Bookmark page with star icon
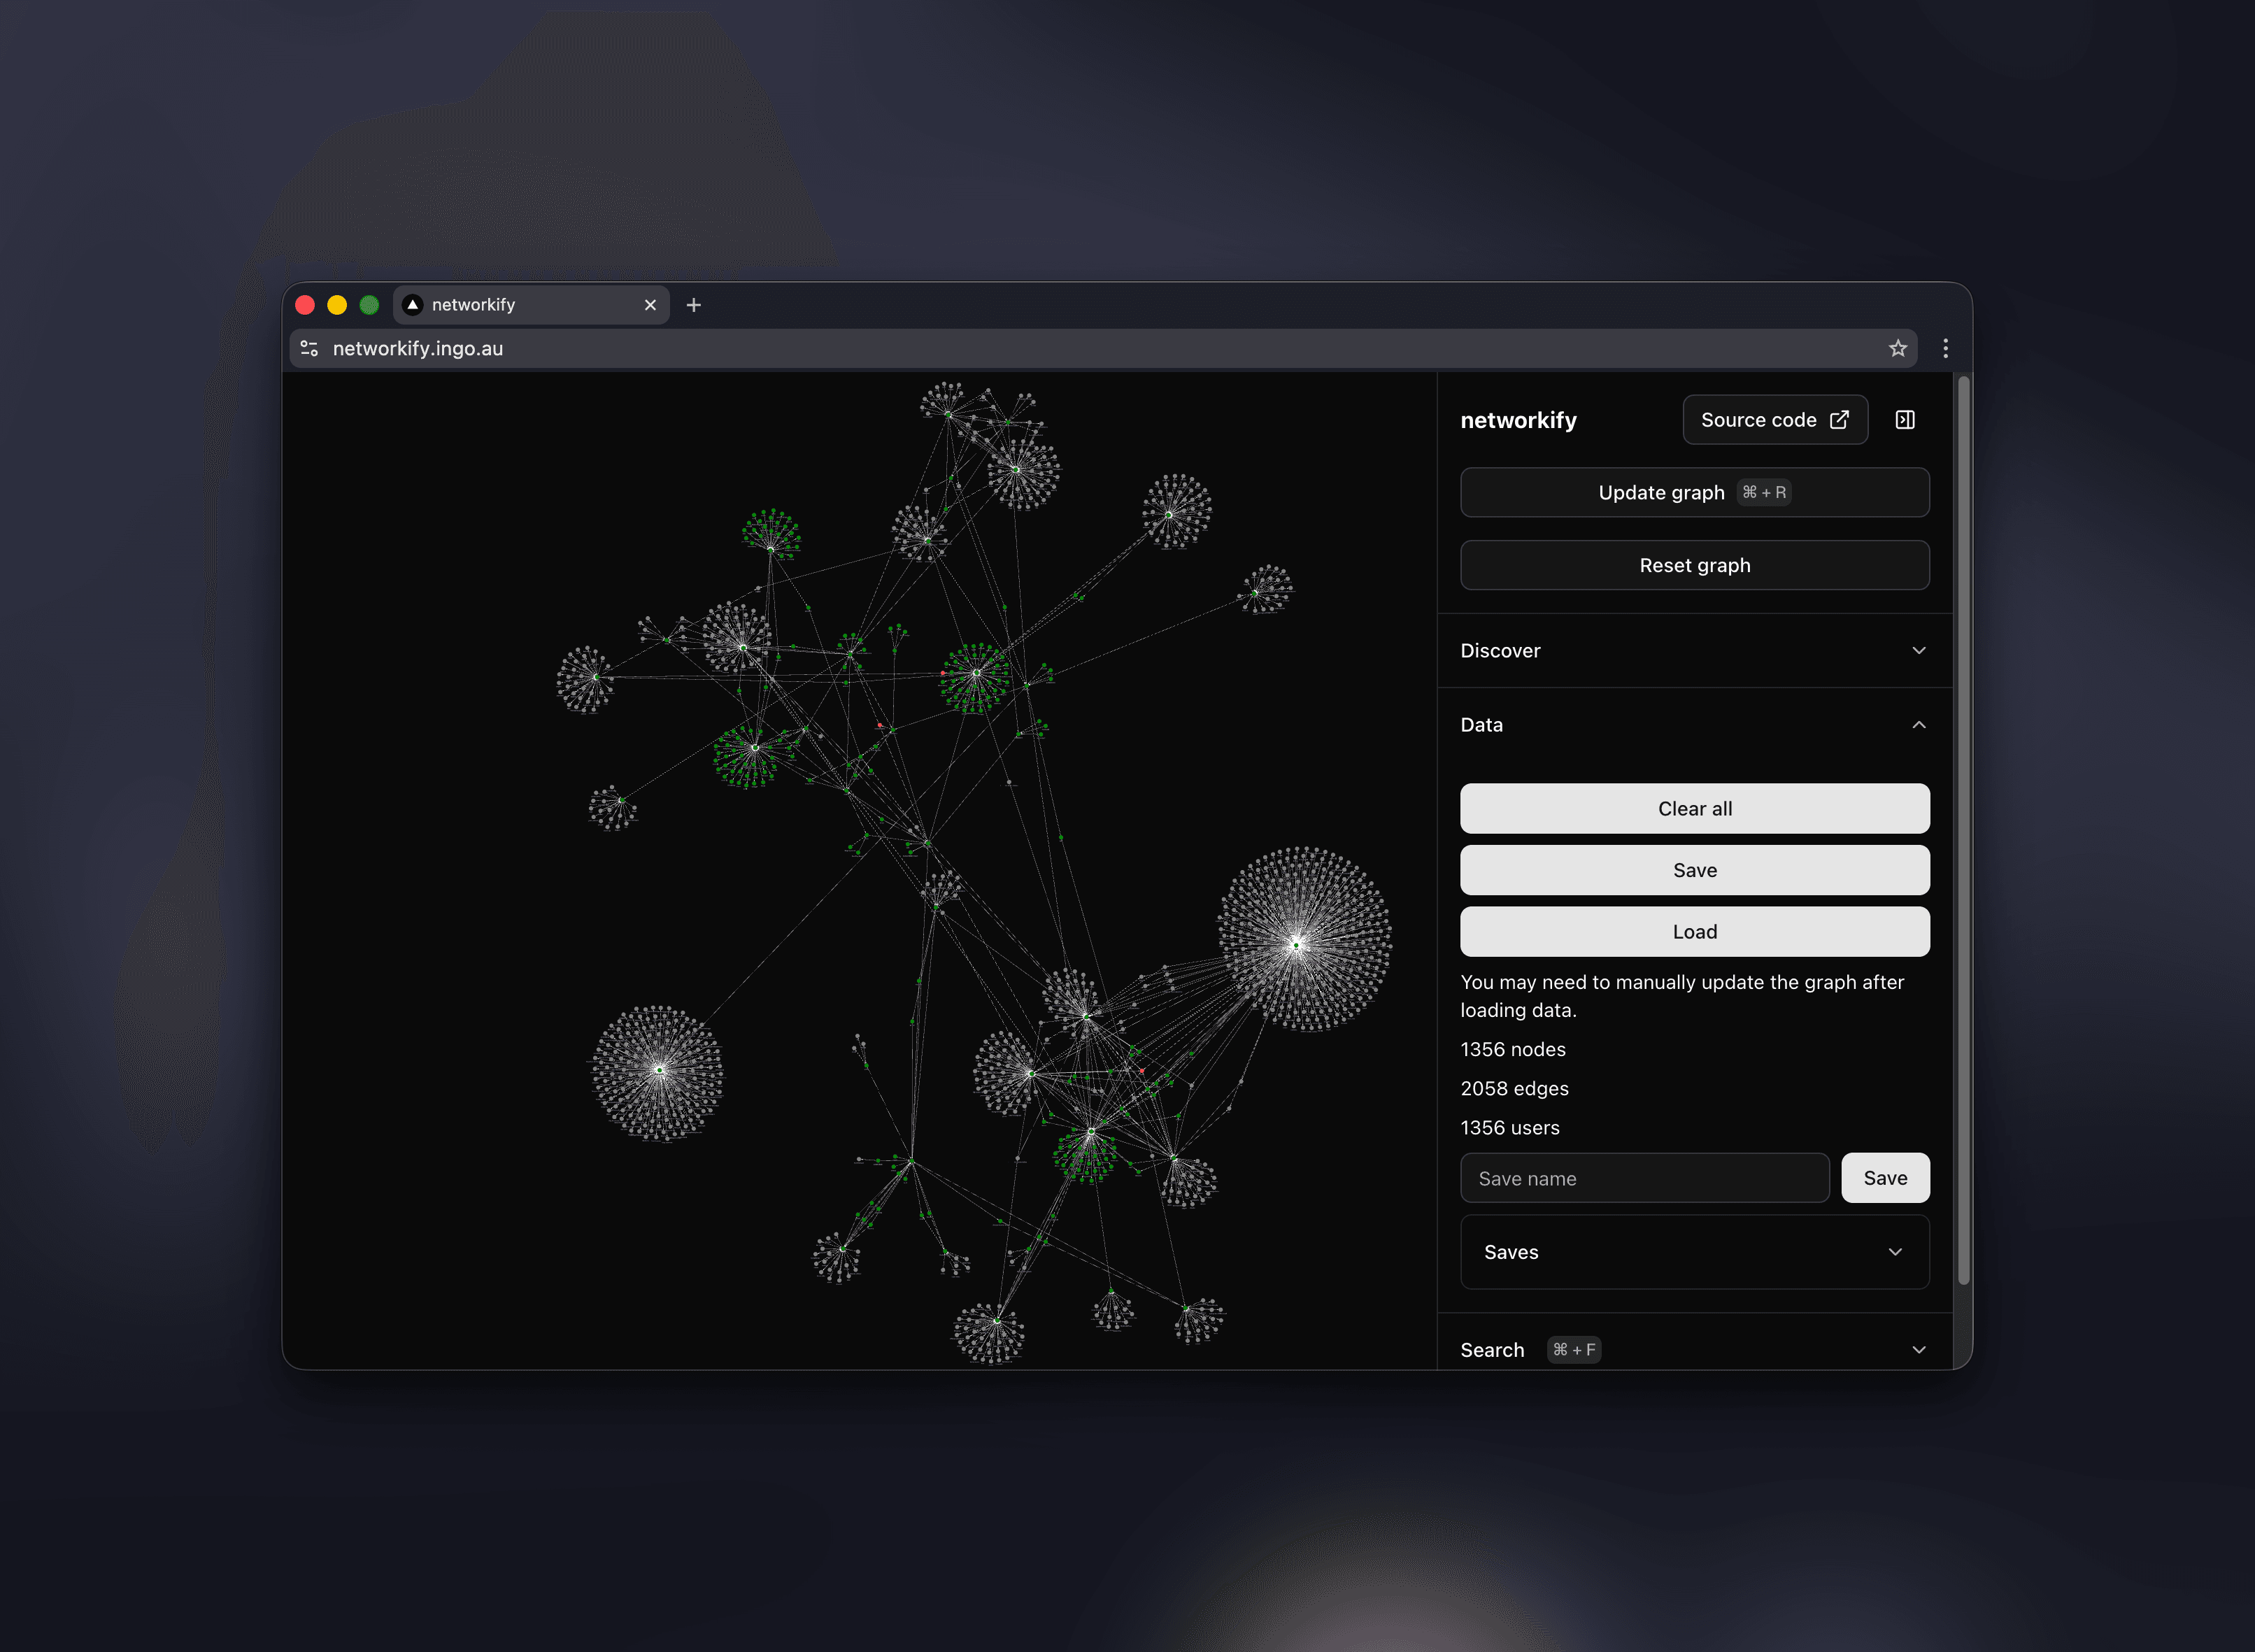This screenshot has height=1652, width=2255. click(1897, 348)
